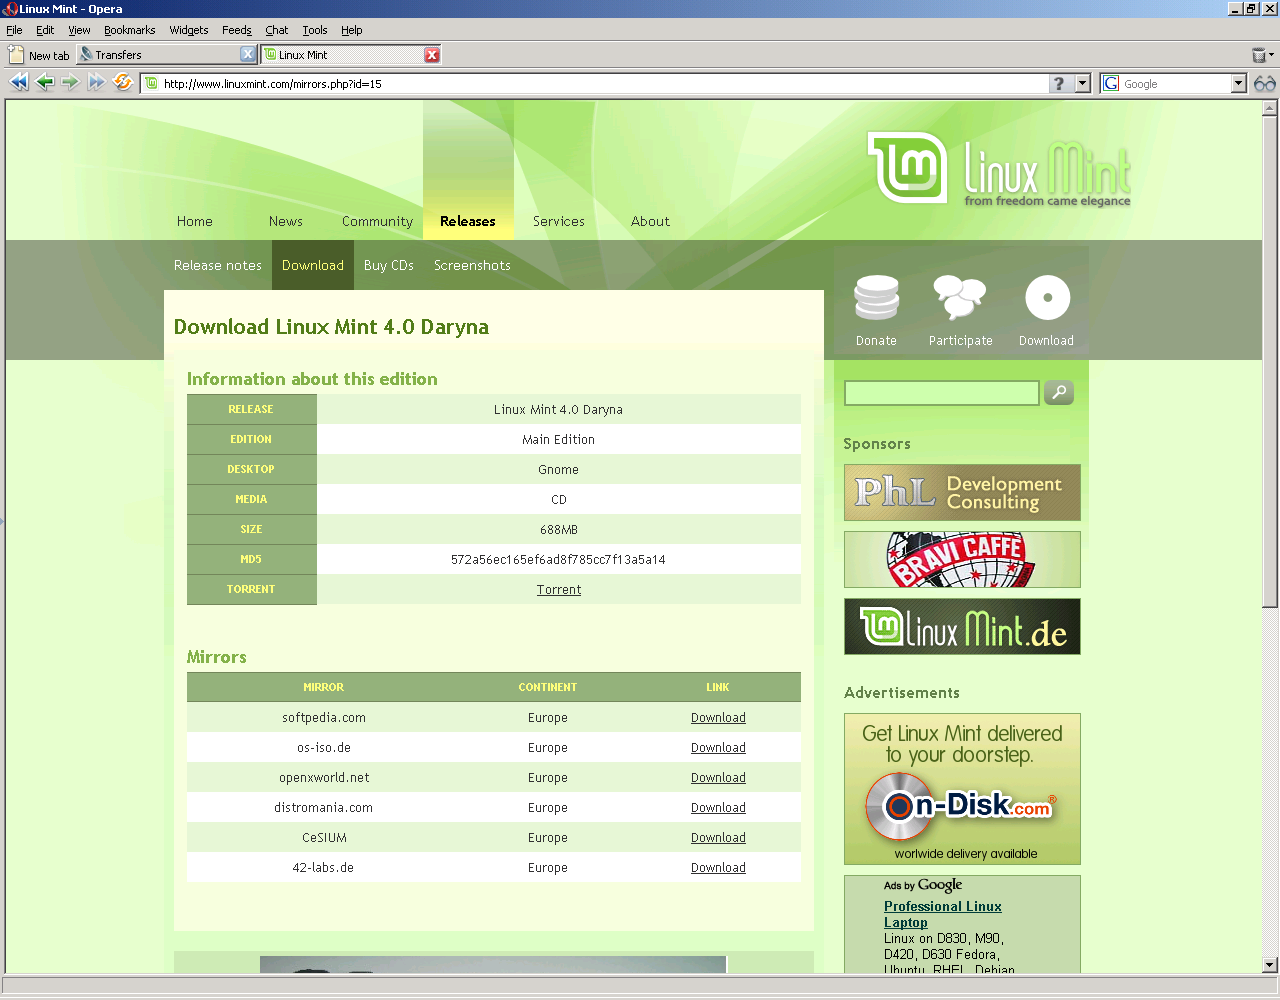Open the Screenshots subpage
Image resolution: width=1280 pixels, height=1000 pixels.
click(x=472, y=265)
